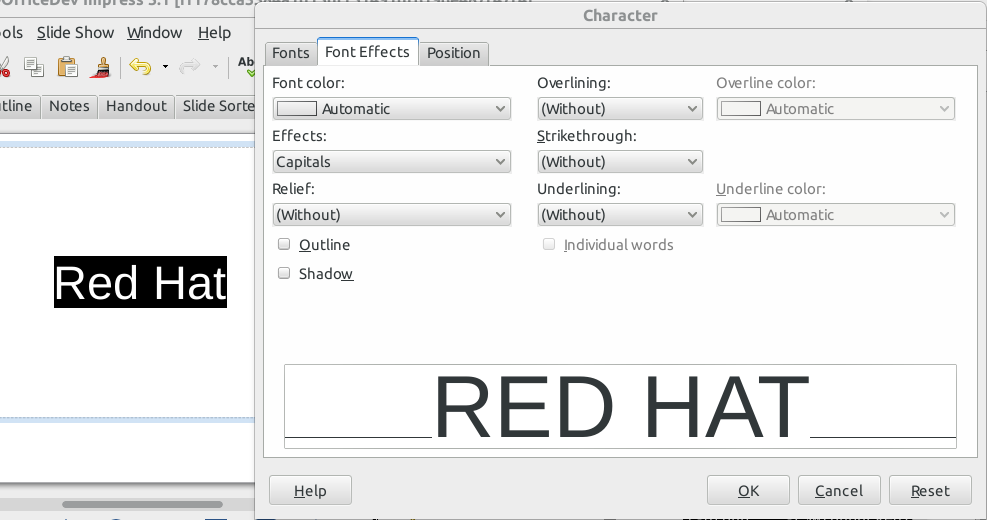Open the Overlining dropdown
Screen dimensions: 987x520
click(x=620, y=109)
